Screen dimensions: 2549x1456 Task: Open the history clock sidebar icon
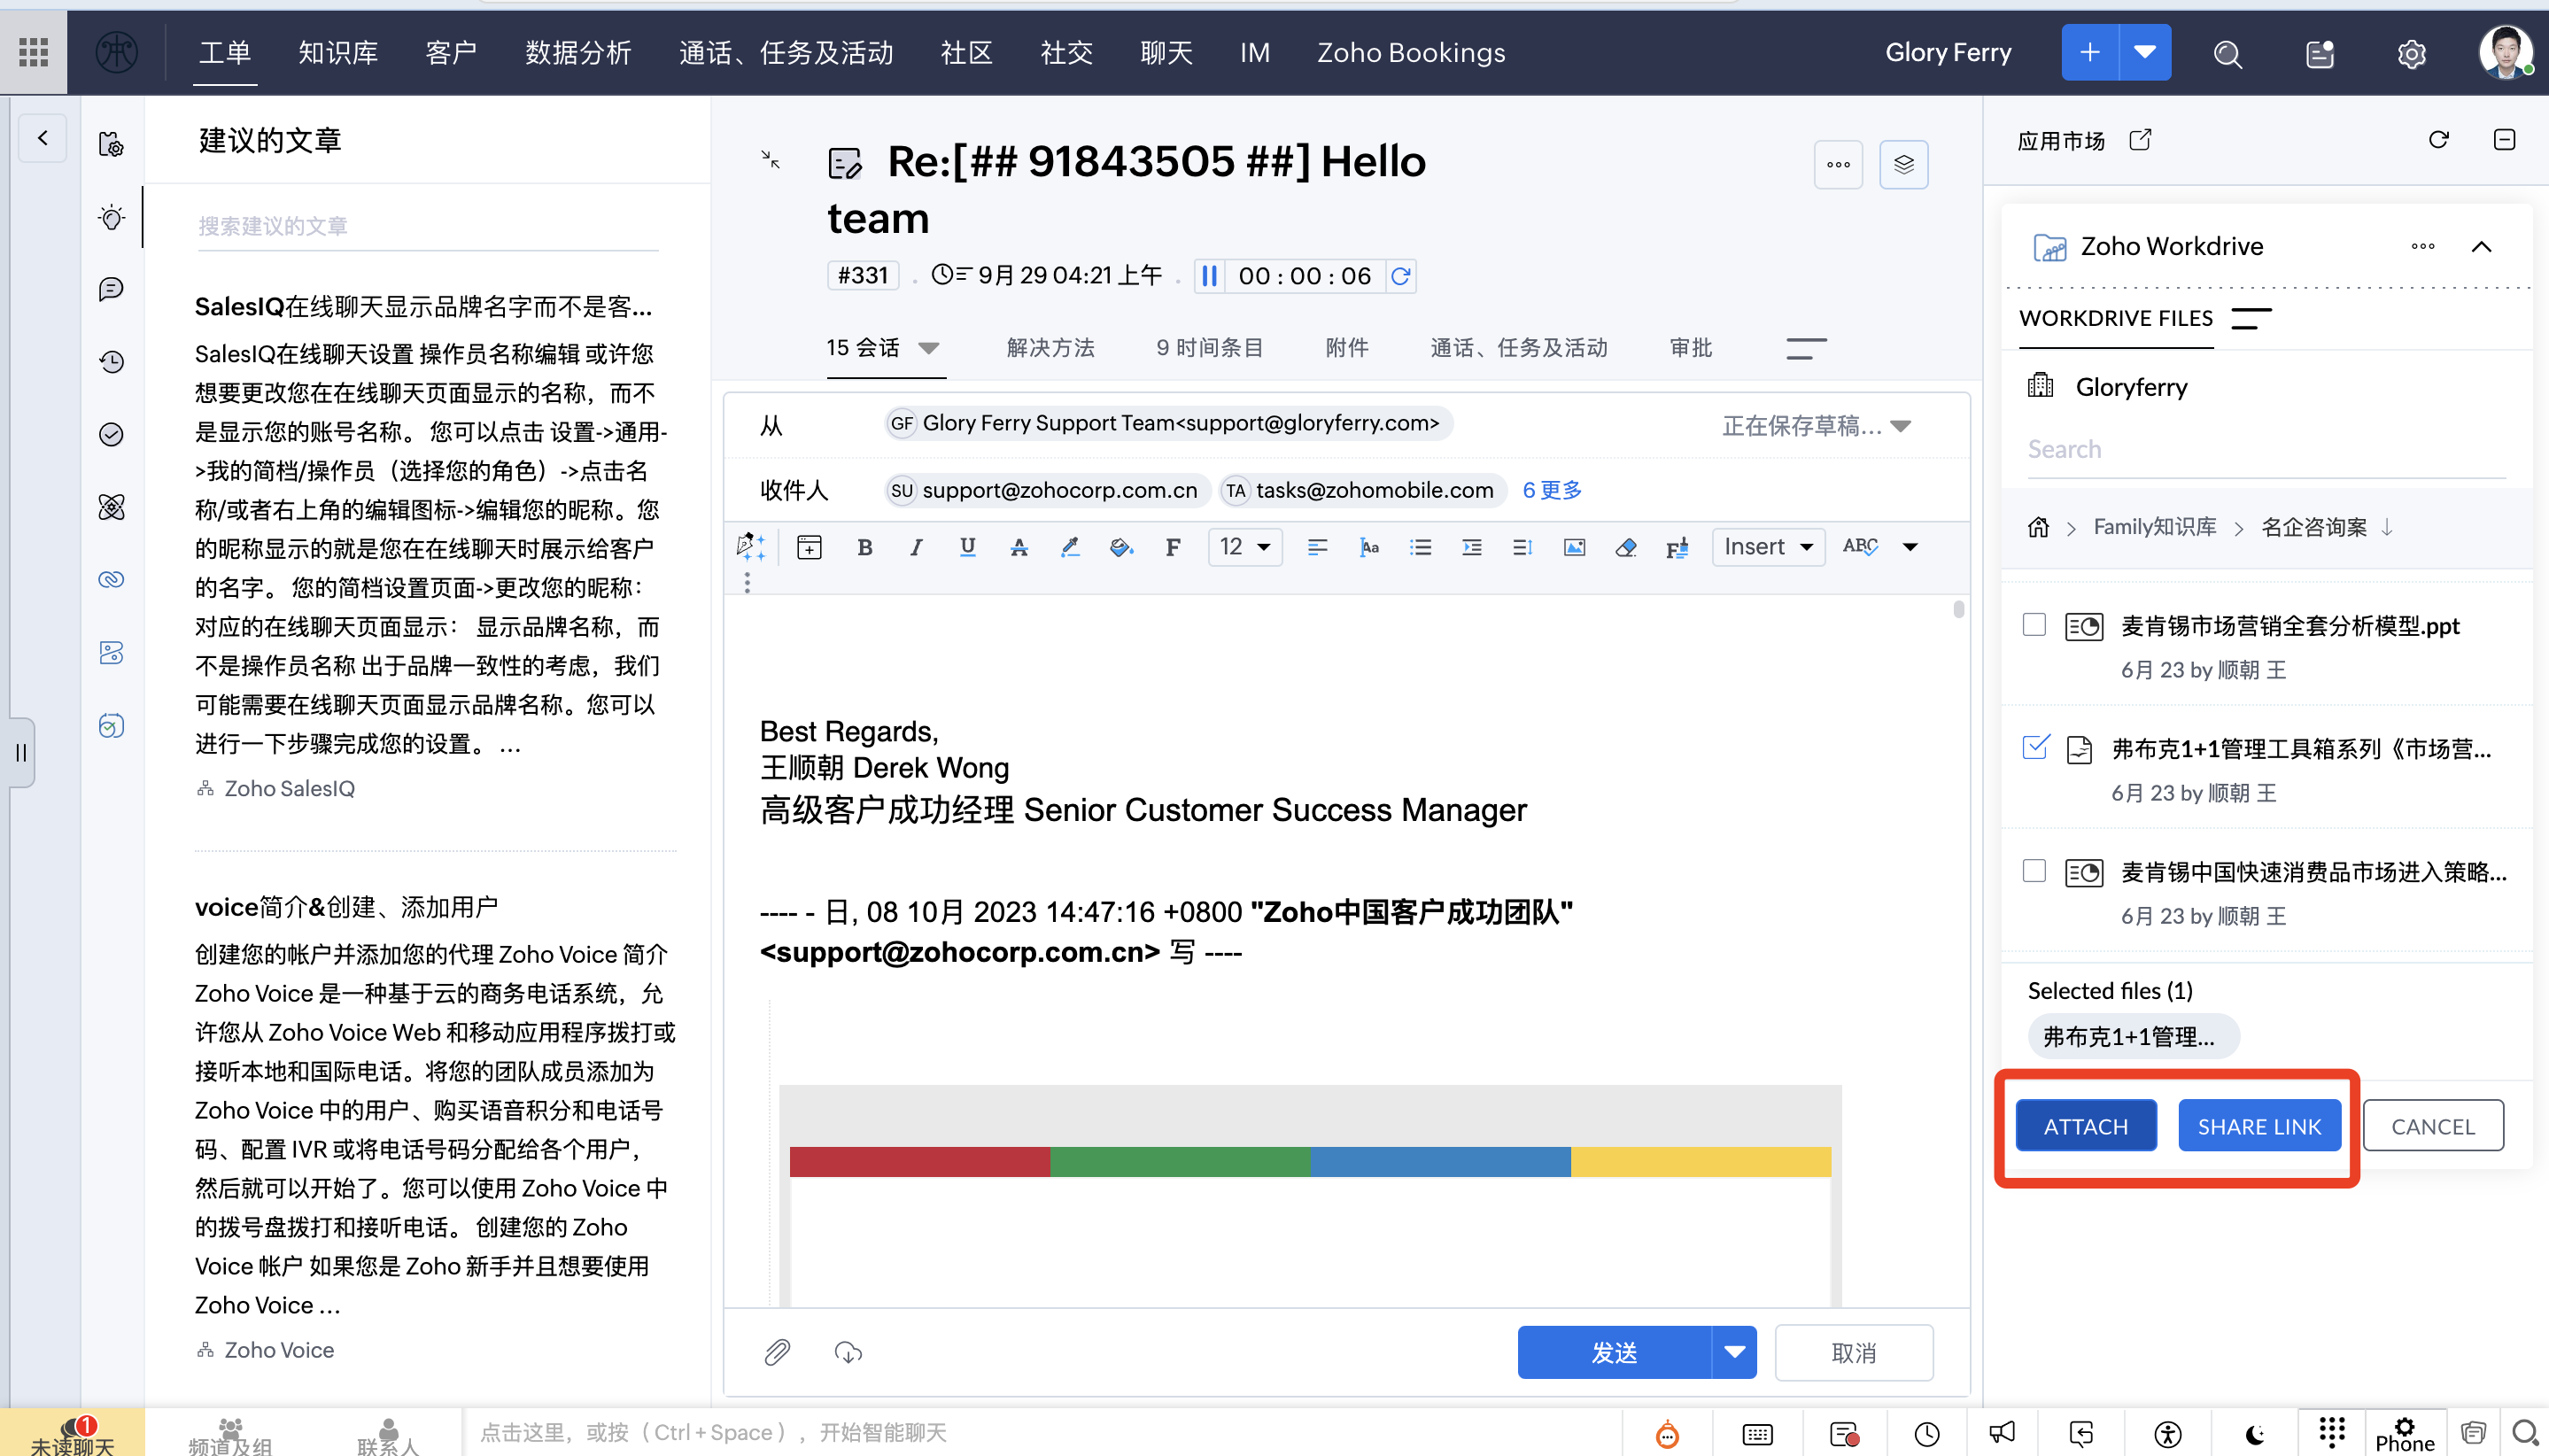[111, 361]
